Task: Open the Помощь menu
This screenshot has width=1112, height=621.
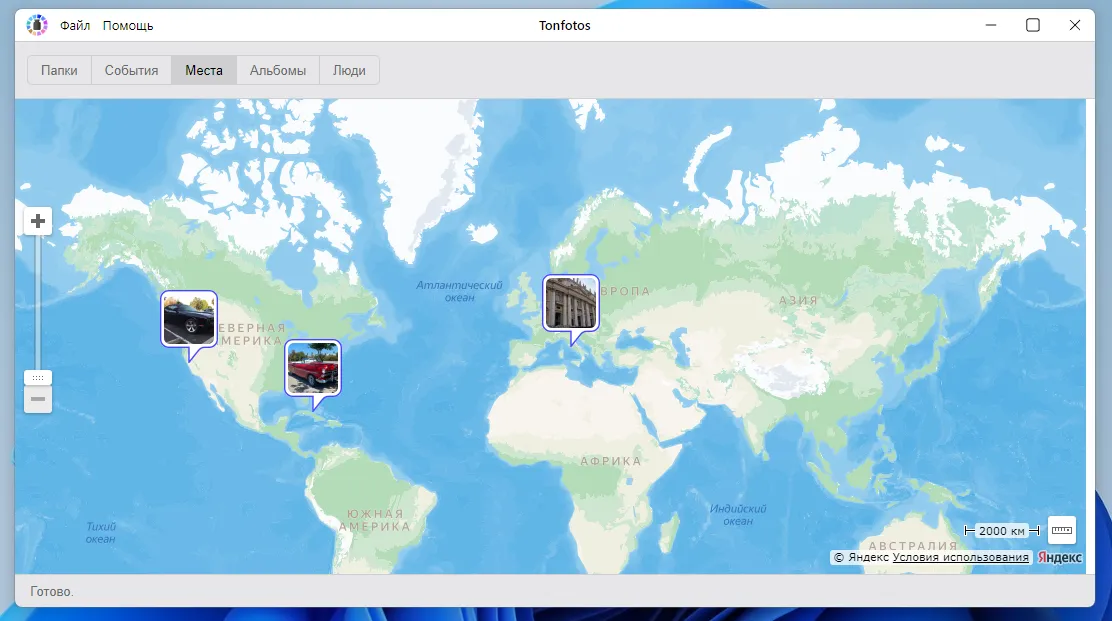Action: 128,26
